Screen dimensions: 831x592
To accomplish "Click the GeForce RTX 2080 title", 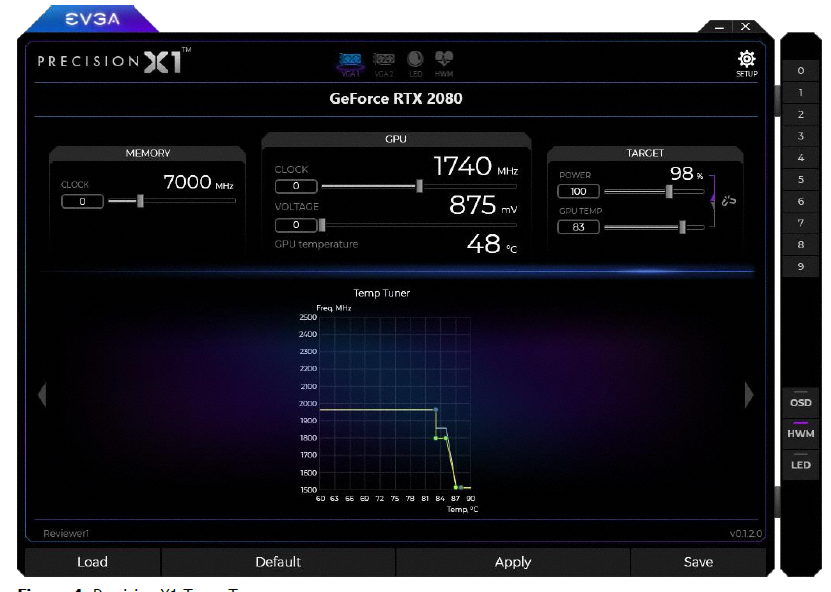I will click(x=396, y=99).
